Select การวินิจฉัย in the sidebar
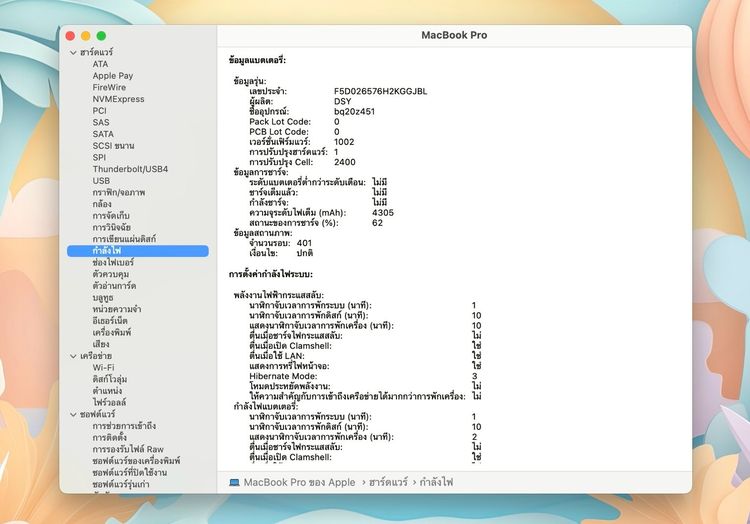The image size is (750, 524). (x=111, y=228)
